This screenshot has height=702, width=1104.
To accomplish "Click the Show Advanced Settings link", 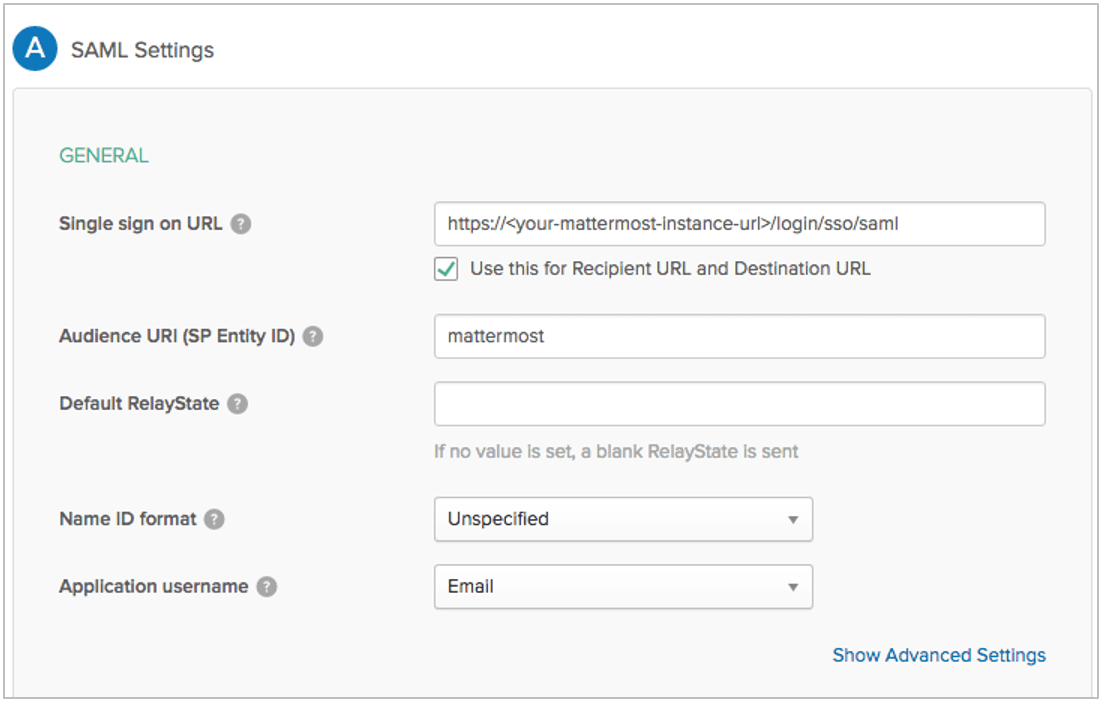I will (x=938, y=655).
